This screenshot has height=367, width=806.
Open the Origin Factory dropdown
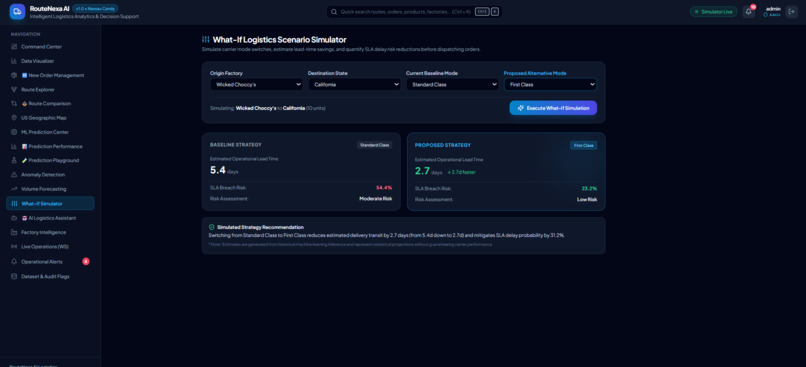pyautogui.click(x=257, y=84)
